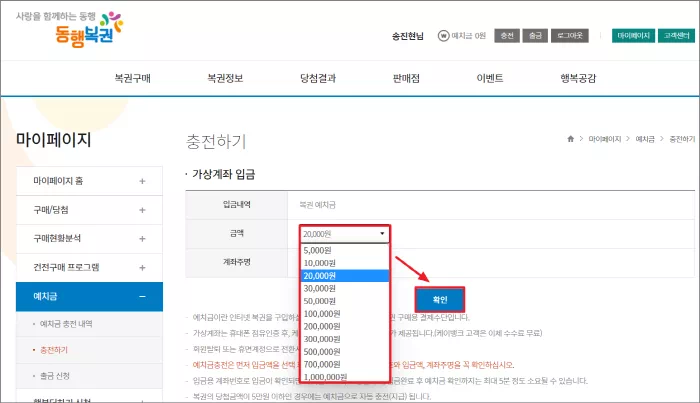Select 1,000,000원 from the amount list
700x403 pixels.
tap(345, 377)
